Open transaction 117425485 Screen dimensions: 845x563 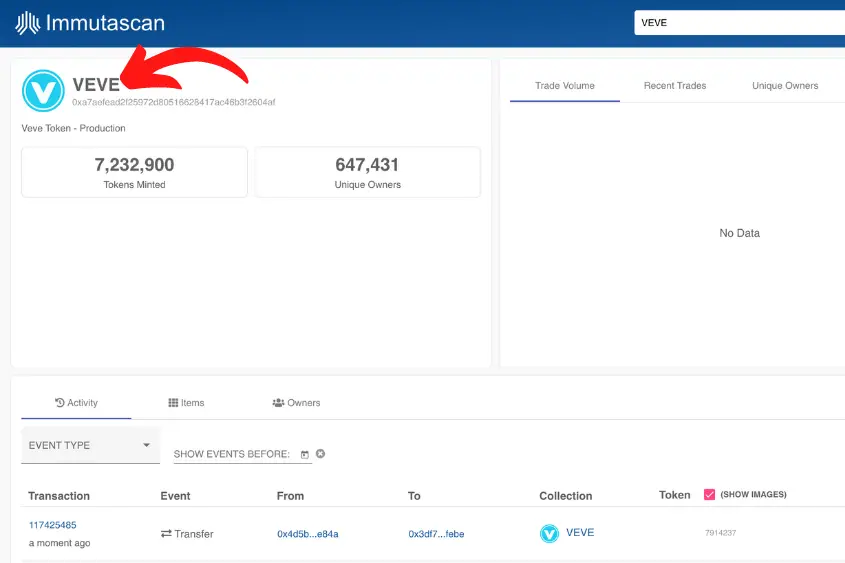[x=52, y=525]
